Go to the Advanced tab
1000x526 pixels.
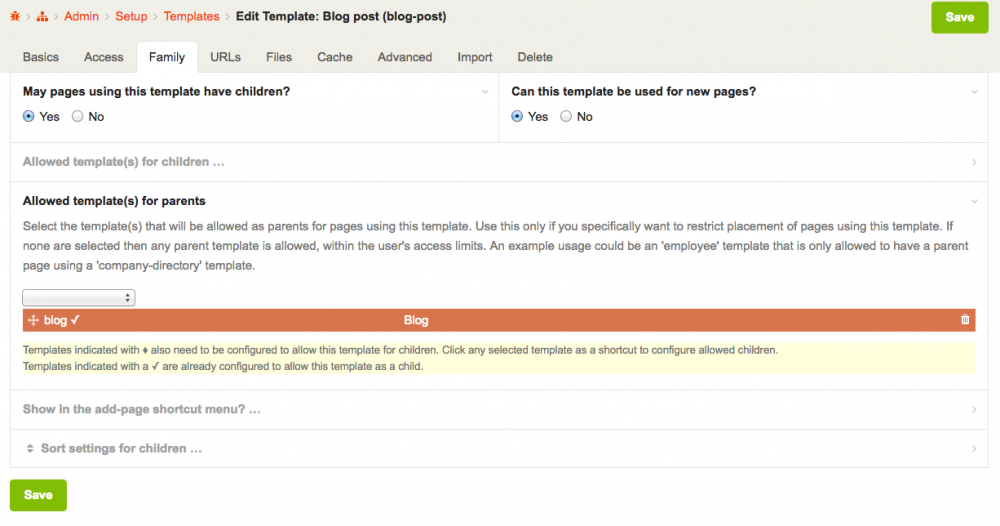click(x=405, y=57)
